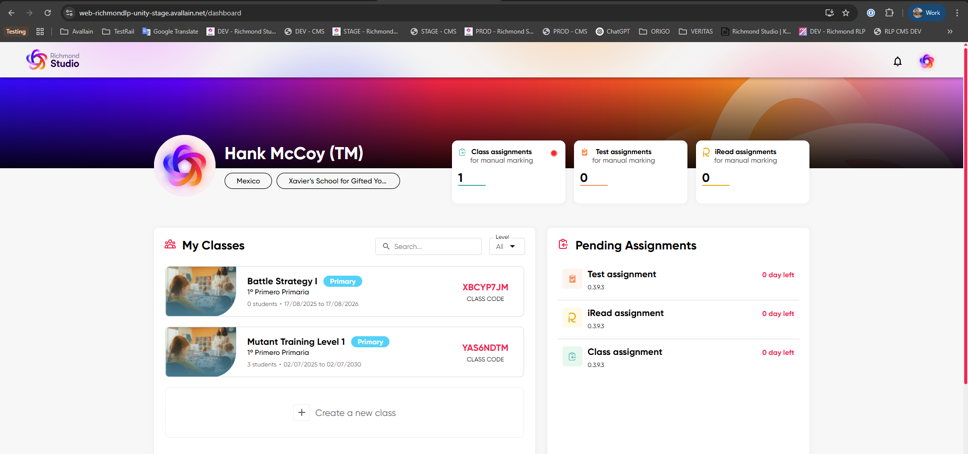Open the ChatGPT bookmark
The width and height of the screenshot is (968, 454).
pyautogui.click(x=613, y=31)
